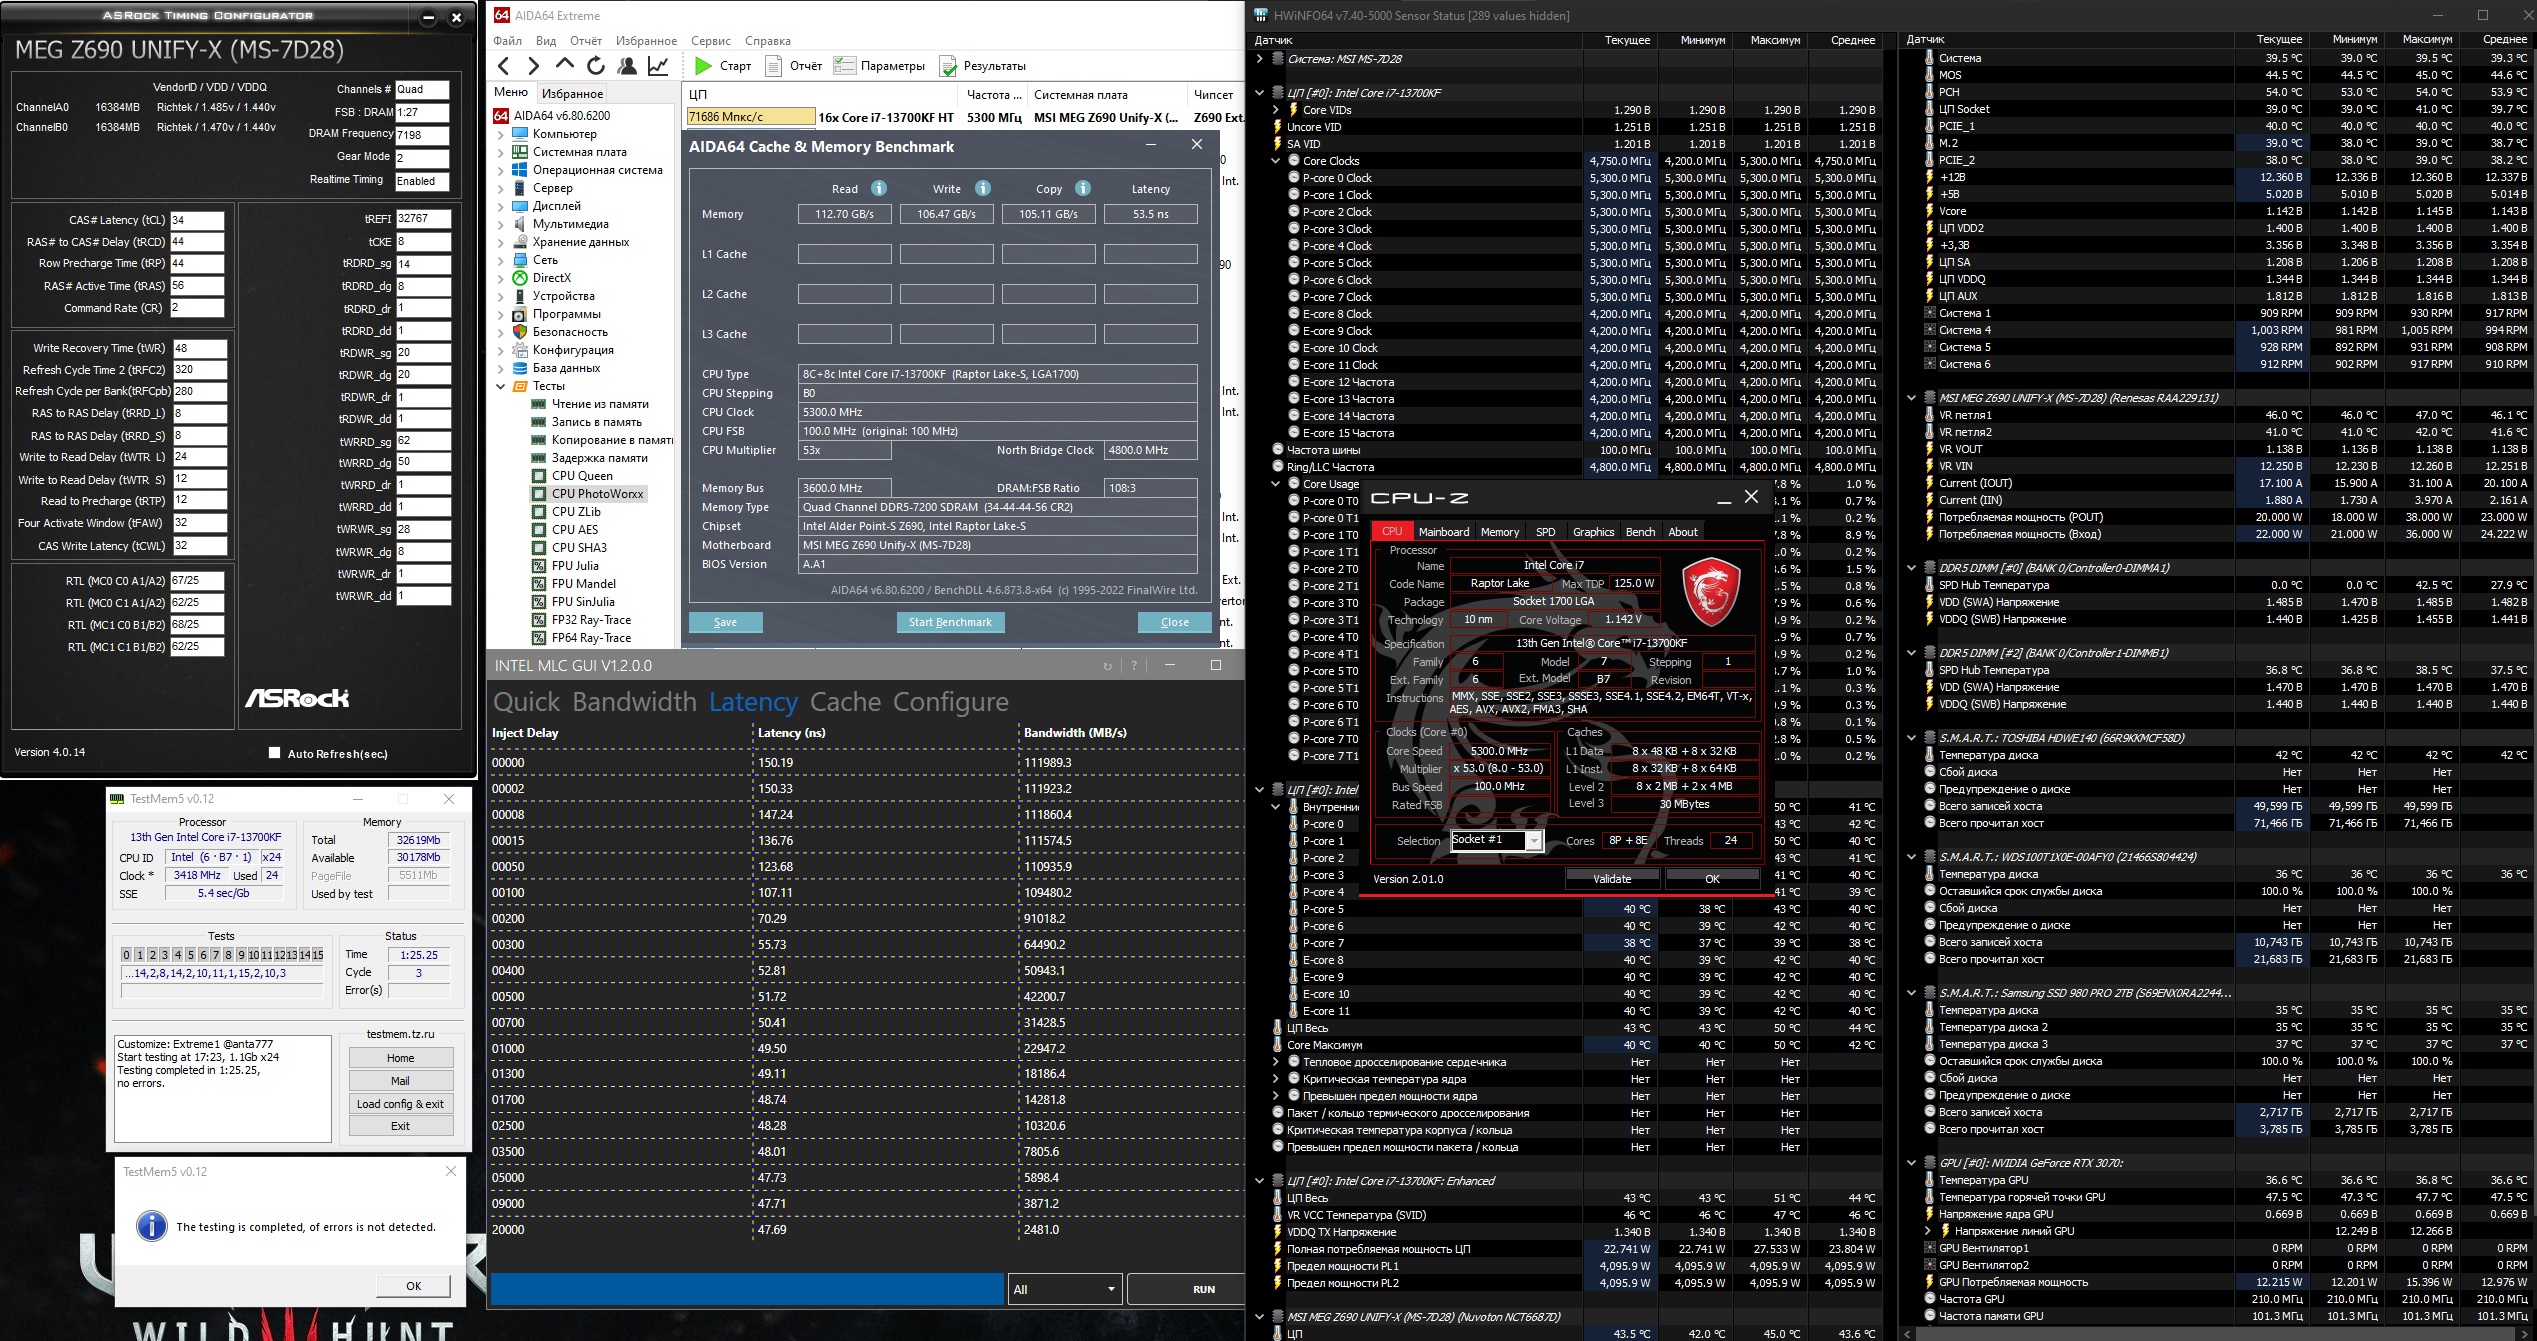The width and height of the screenshot is (2537, 1341).
Task: Click the help question mark in Intel MLC
Action: click(1134, 666)
